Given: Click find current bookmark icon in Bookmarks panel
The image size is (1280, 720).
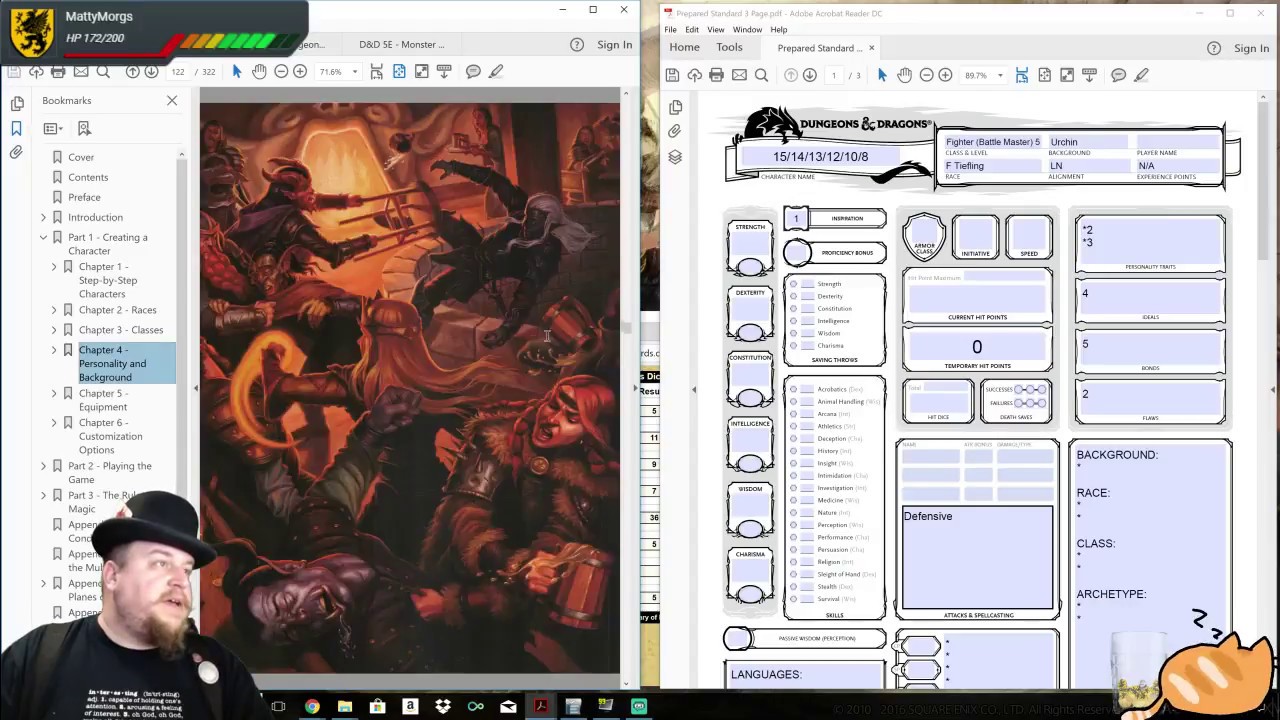Looking at the screenshot, I should (84, 128).
